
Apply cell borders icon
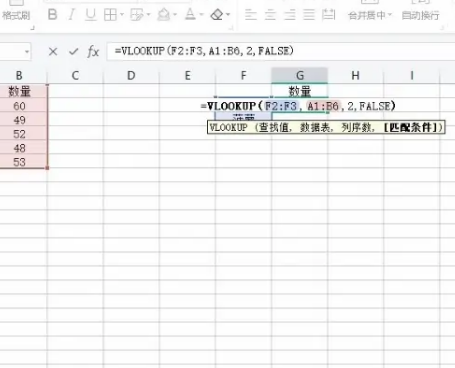click(x=110, y=15)
